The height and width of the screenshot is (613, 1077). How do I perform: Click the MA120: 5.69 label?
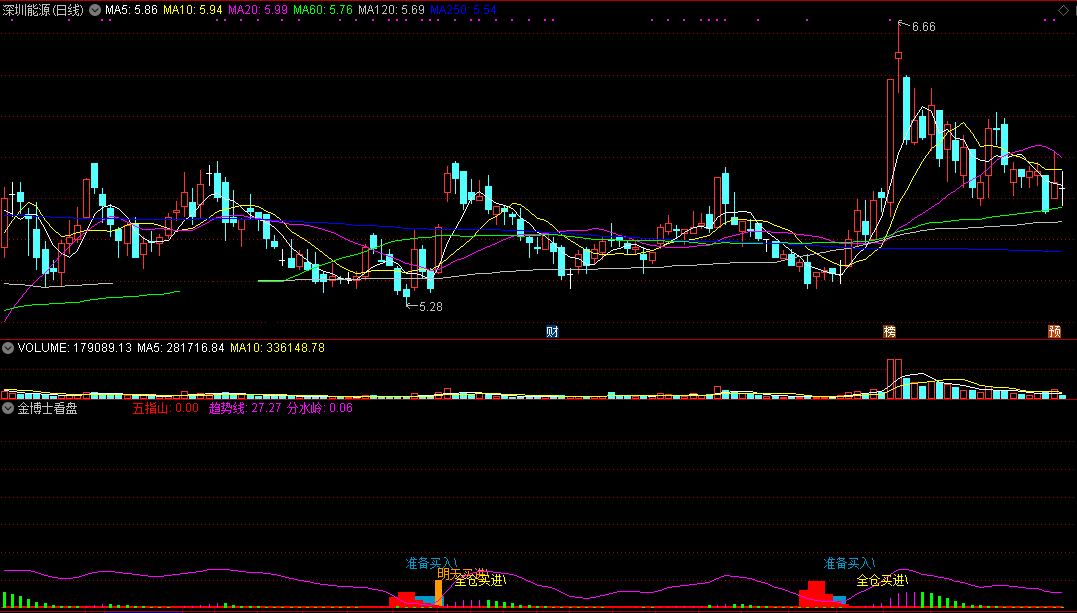tap(392, 10)
